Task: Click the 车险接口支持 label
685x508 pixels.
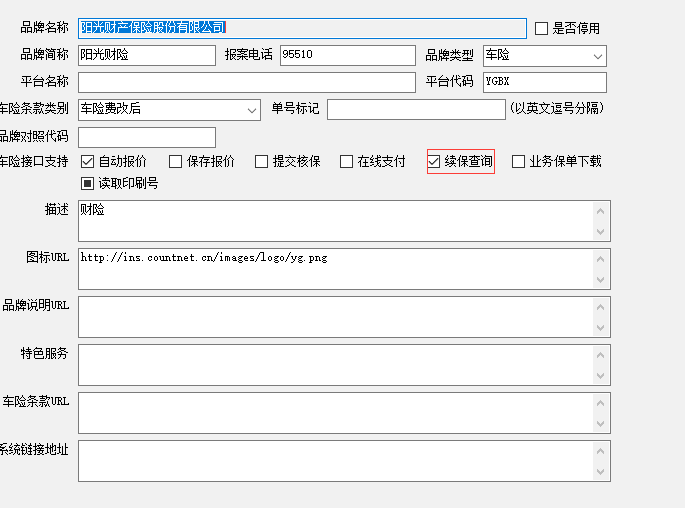Action: pyautogui.click(x=34, y=162)
